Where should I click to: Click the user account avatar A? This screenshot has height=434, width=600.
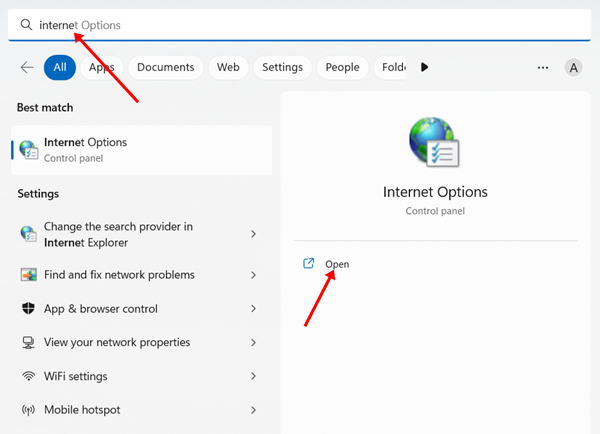pyautogui.click(x=573, y=67)
